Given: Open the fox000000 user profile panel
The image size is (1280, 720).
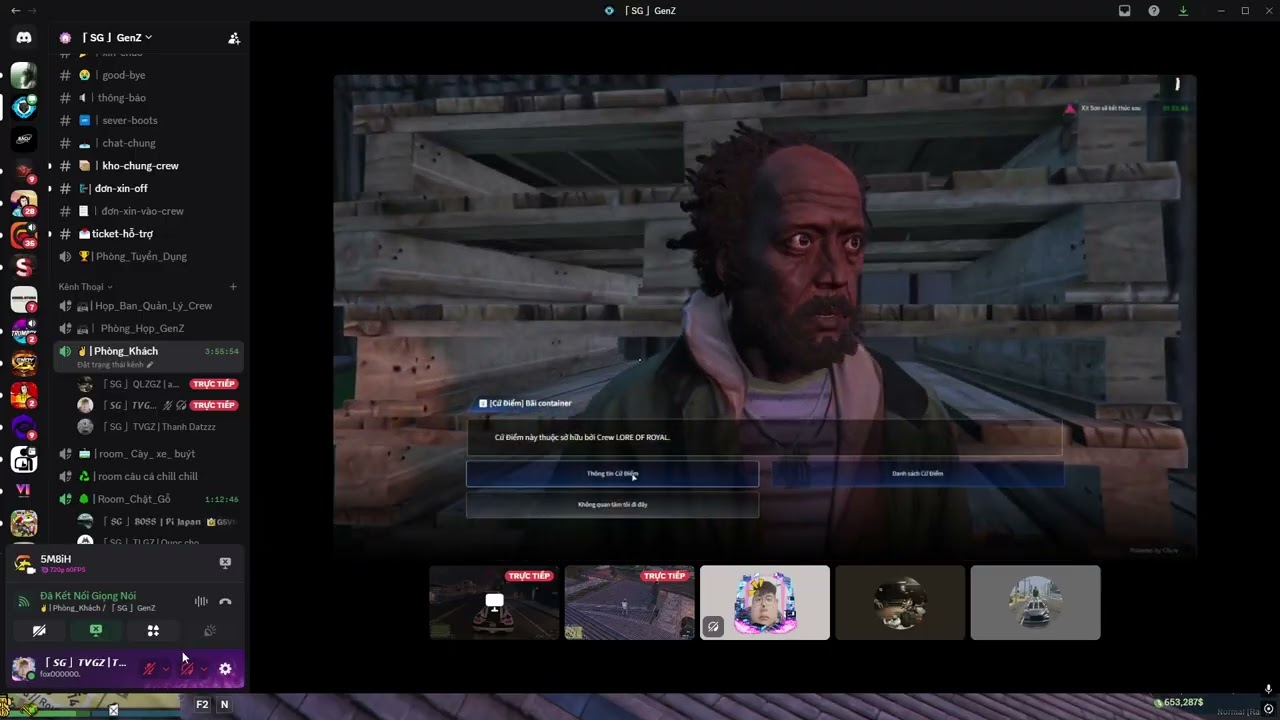Looking at the screenshot, I should point(72,668).
